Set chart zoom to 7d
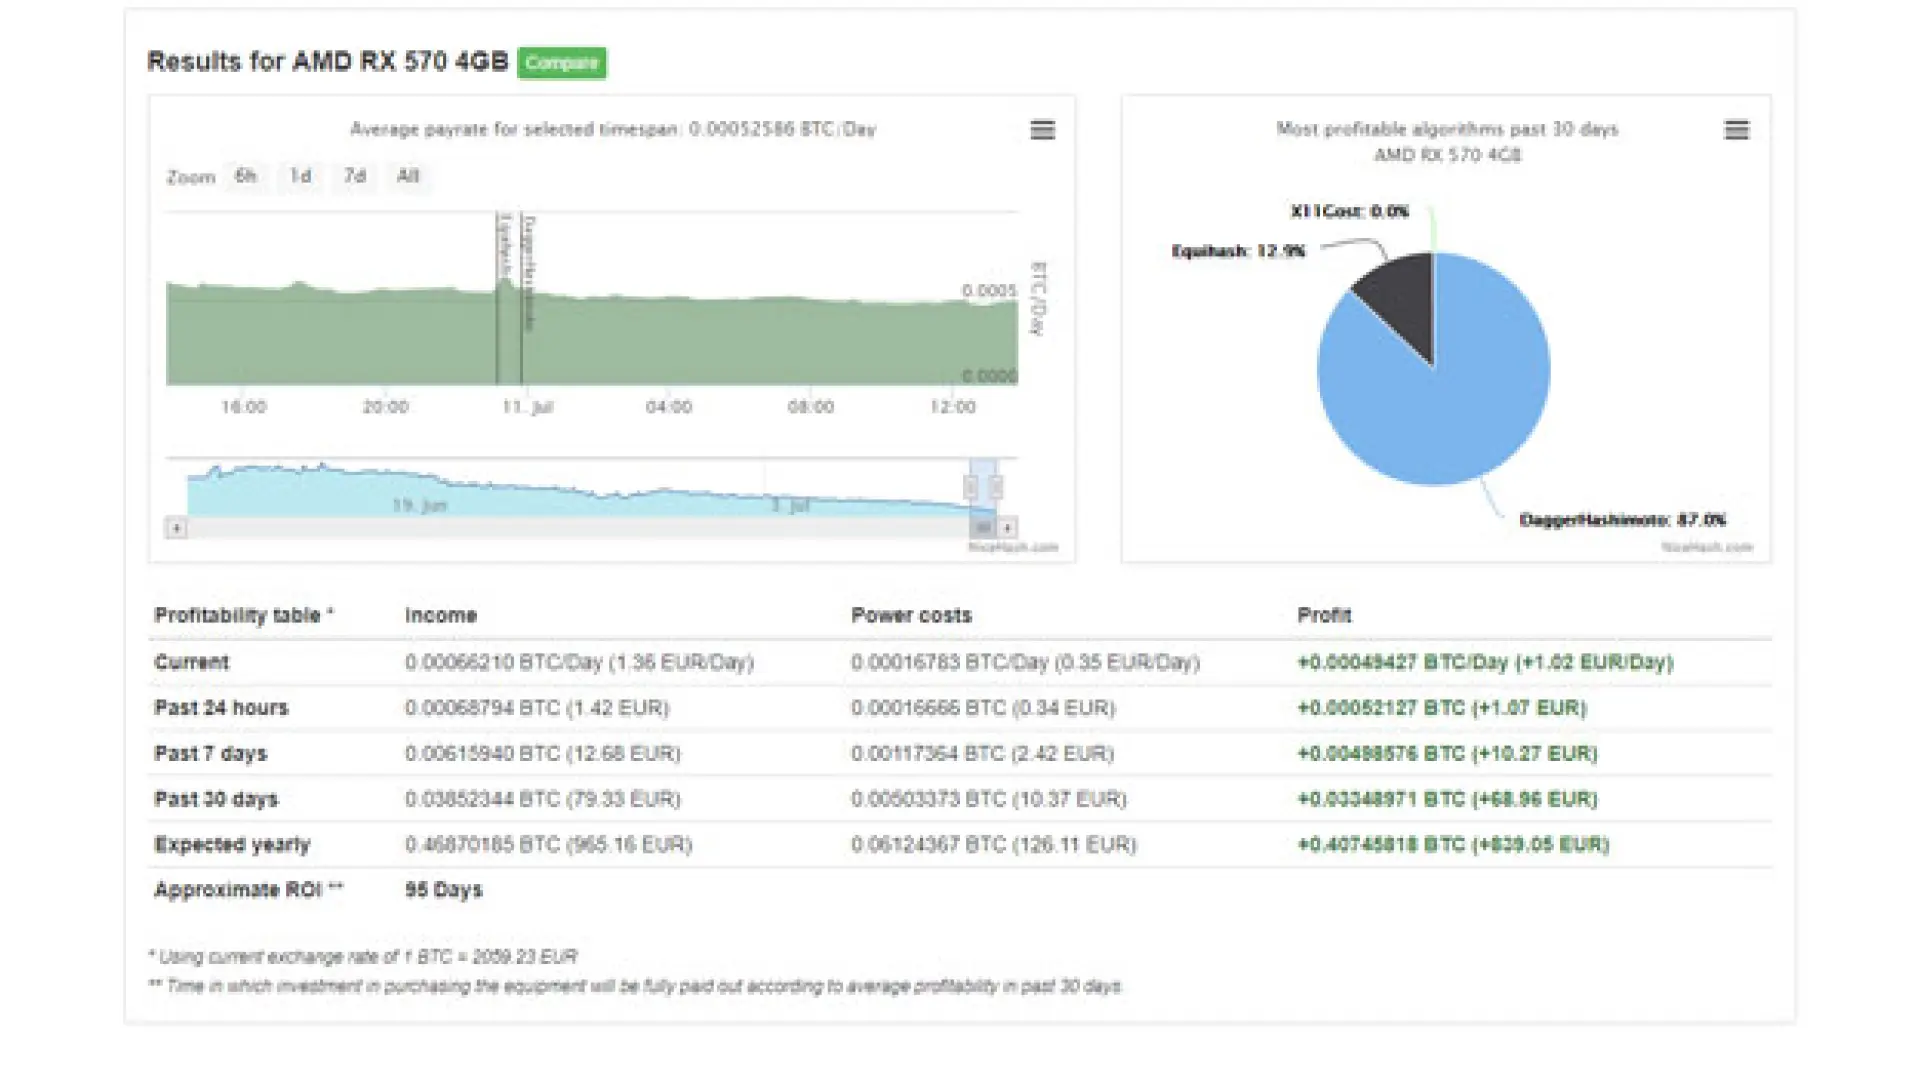The height and width of the screenshot is (1080, 1920). point(354,176)
